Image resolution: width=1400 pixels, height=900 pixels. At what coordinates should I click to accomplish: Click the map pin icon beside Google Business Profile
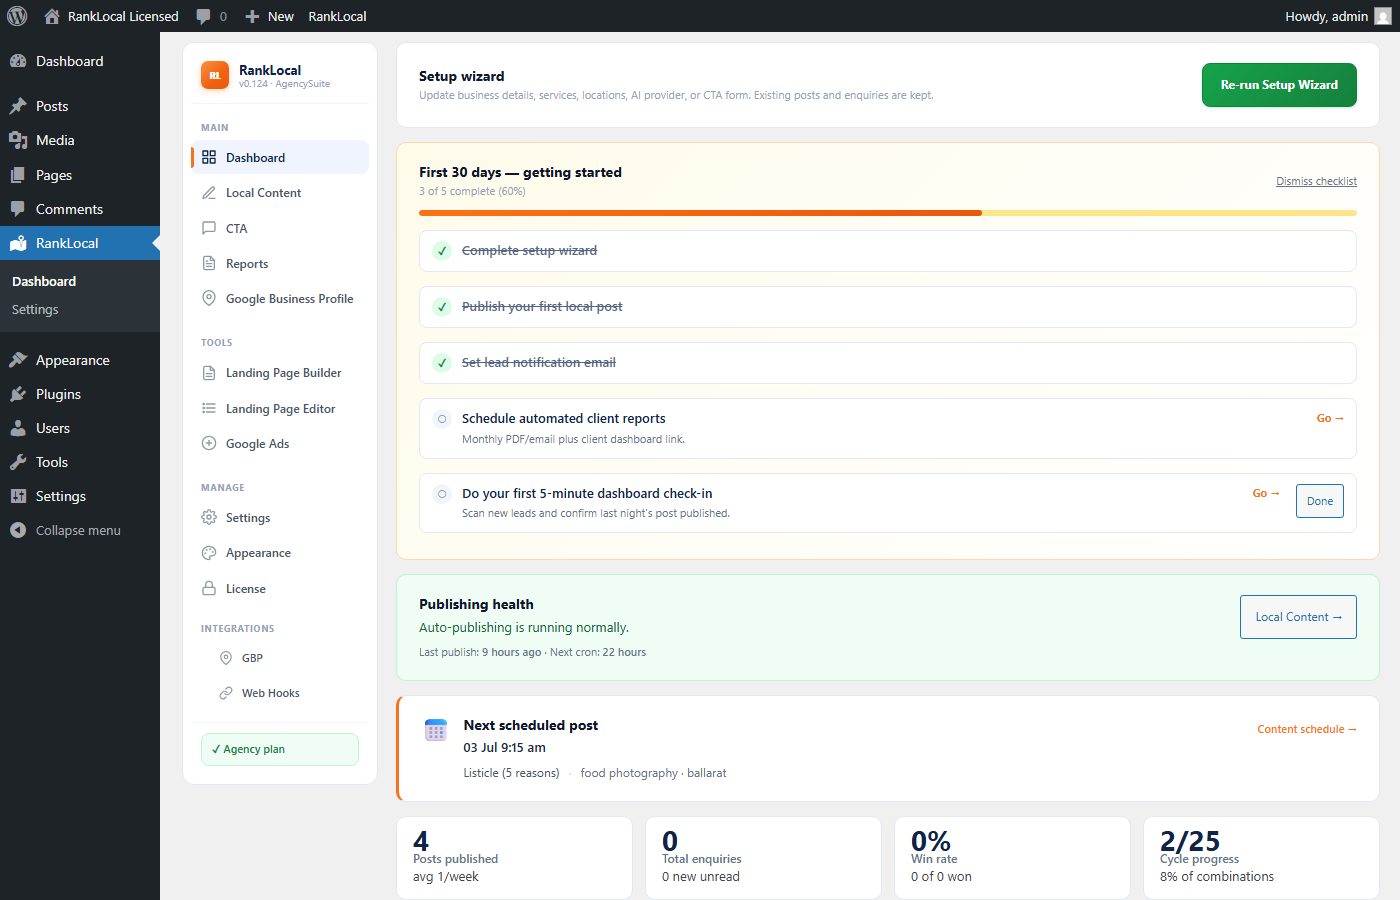coord(209,298)
